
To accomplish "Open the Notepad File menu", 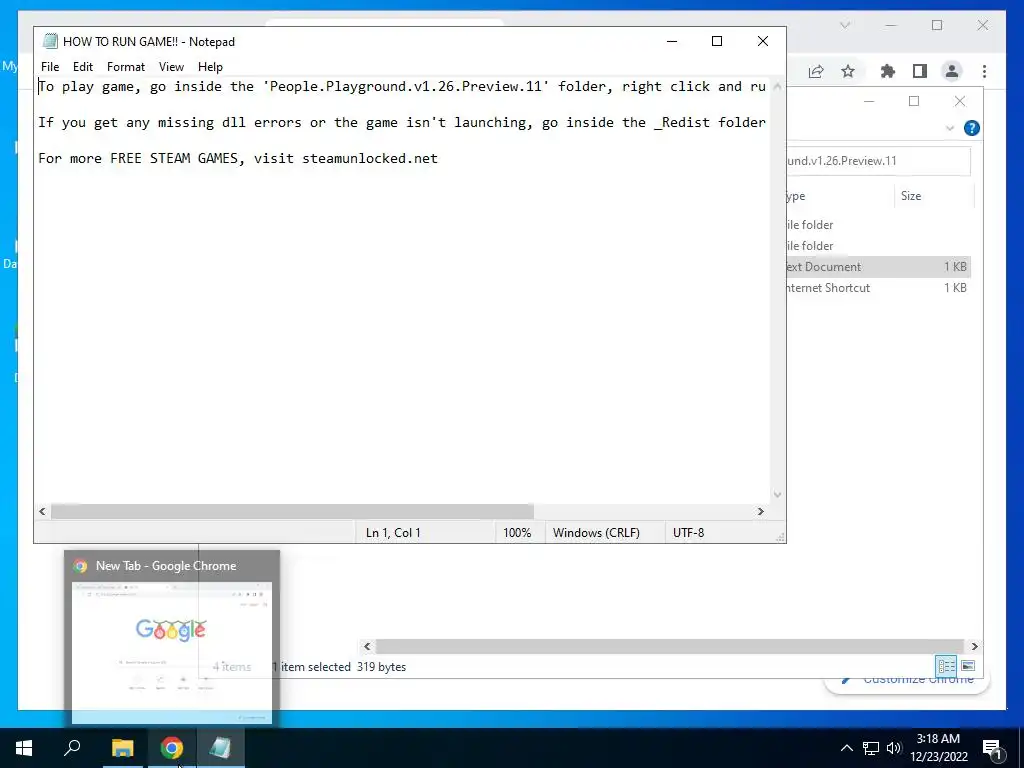I will (50, 67).
